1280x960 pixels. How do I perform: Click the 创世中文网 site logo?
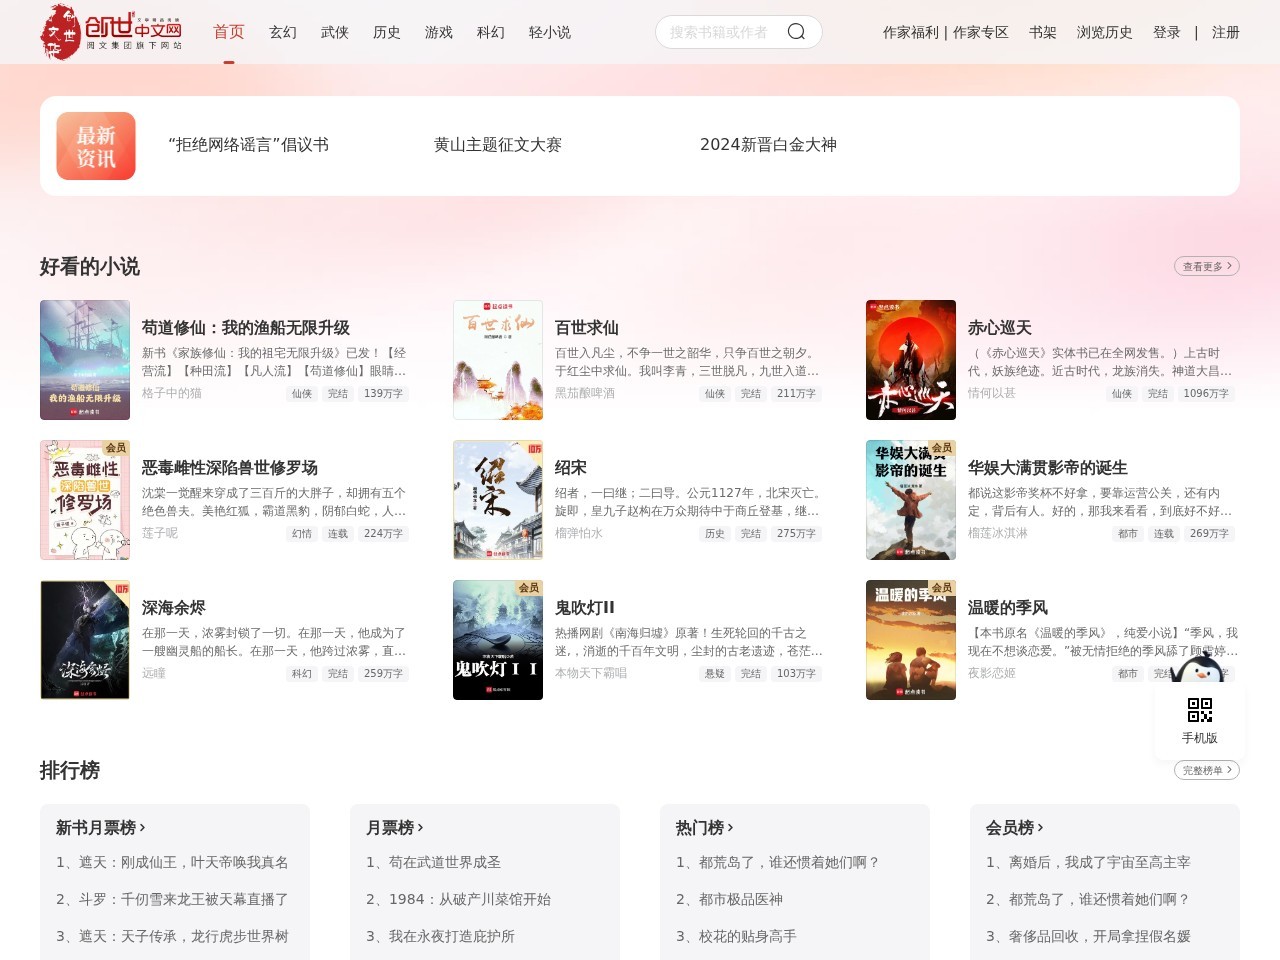coord(111,32)
